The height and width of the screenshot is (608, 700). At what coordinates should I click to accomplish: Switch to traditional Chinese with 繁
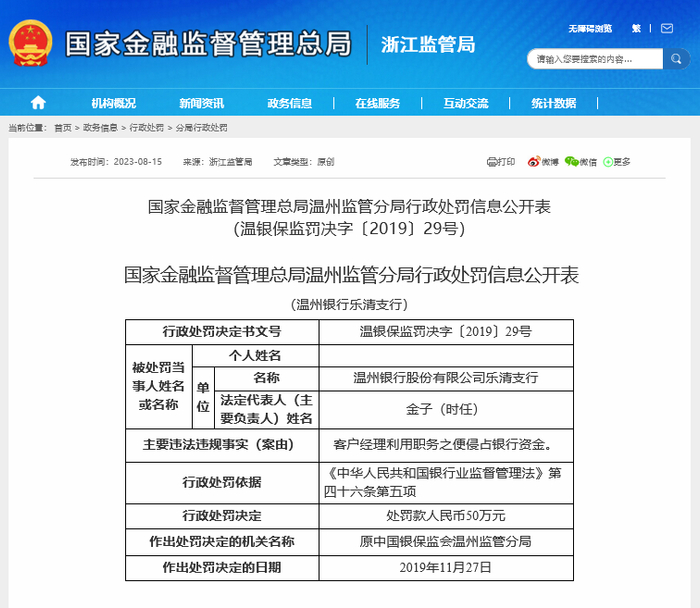click(x=636, y=29)
